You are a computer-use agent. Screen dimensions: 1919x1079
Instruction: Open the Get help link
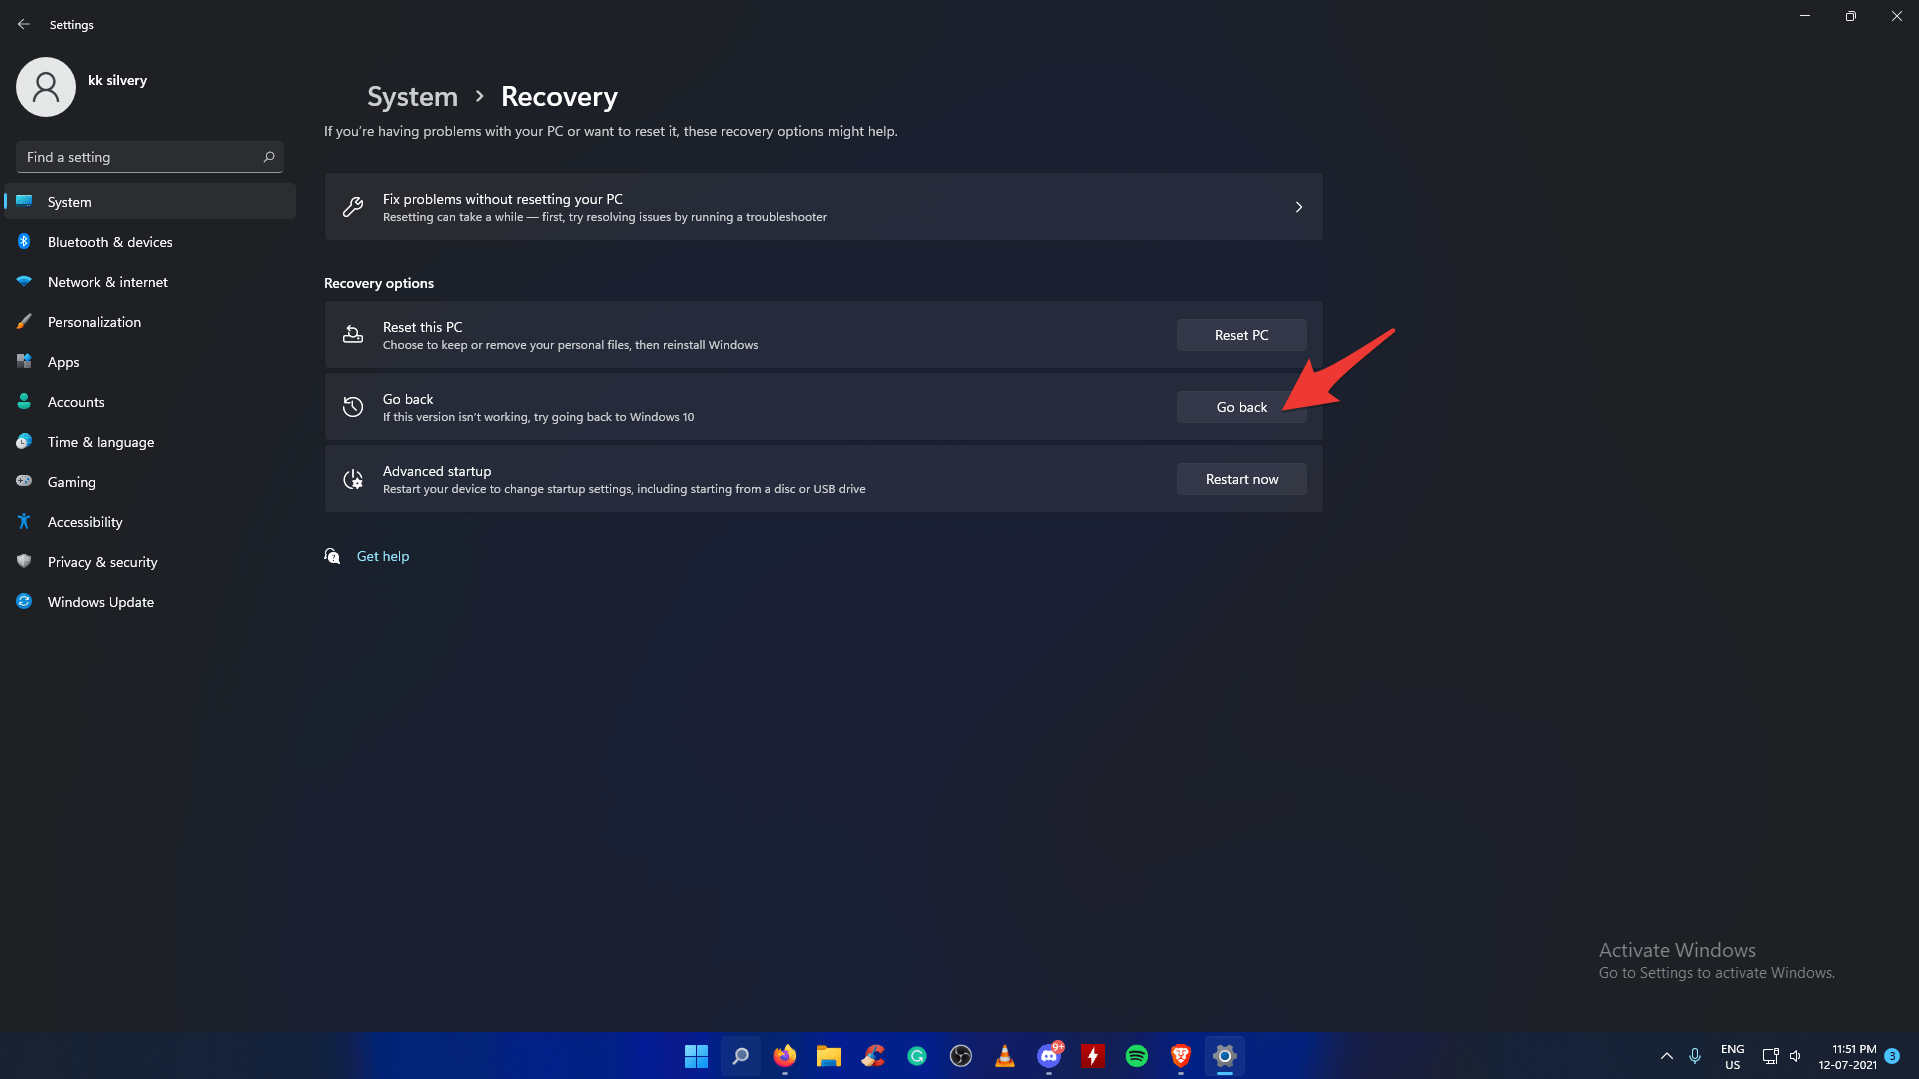(x=382, y=556)
